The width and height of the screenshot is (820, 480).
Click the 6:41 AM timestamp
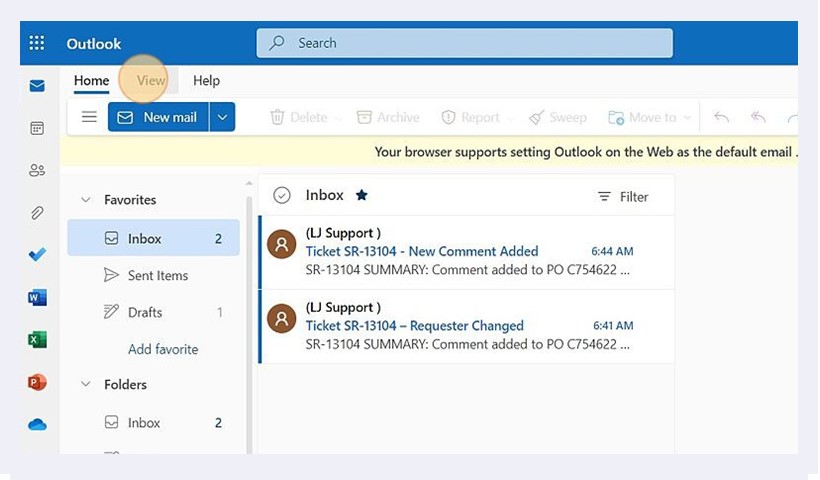(x=613, y=325)
